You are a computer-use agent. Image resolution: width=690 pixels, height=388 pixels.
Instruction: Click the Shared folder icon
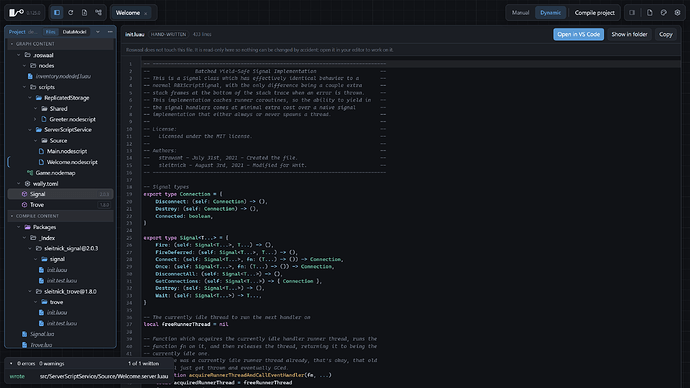coord(44,109)
